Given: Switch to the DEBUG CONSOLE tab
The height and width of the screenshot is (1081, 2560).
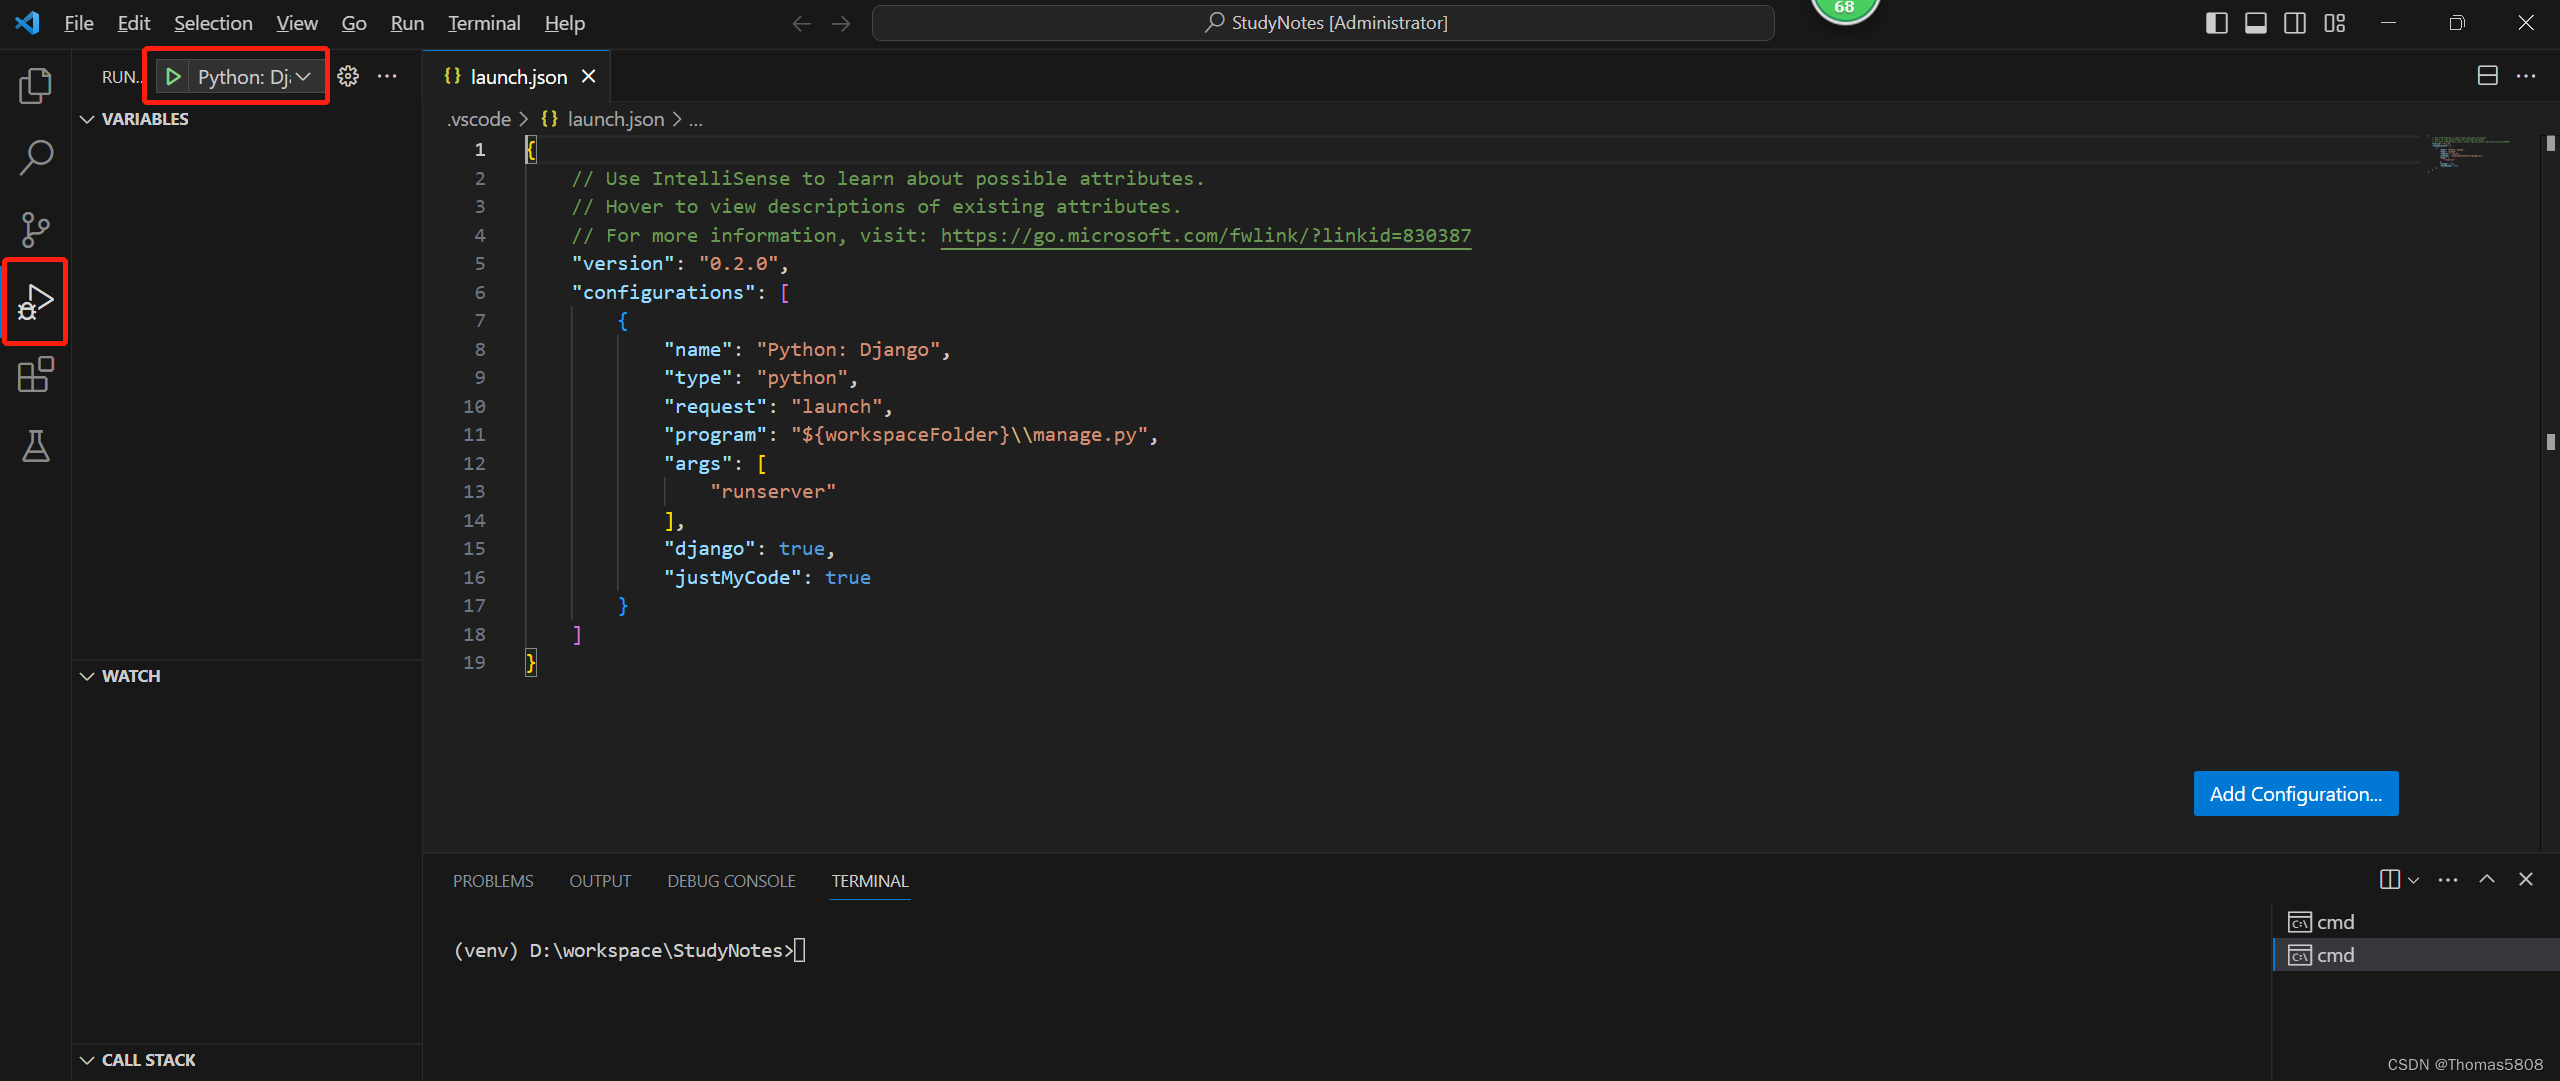Looking at the screenshot, I should tap(731, 881).
